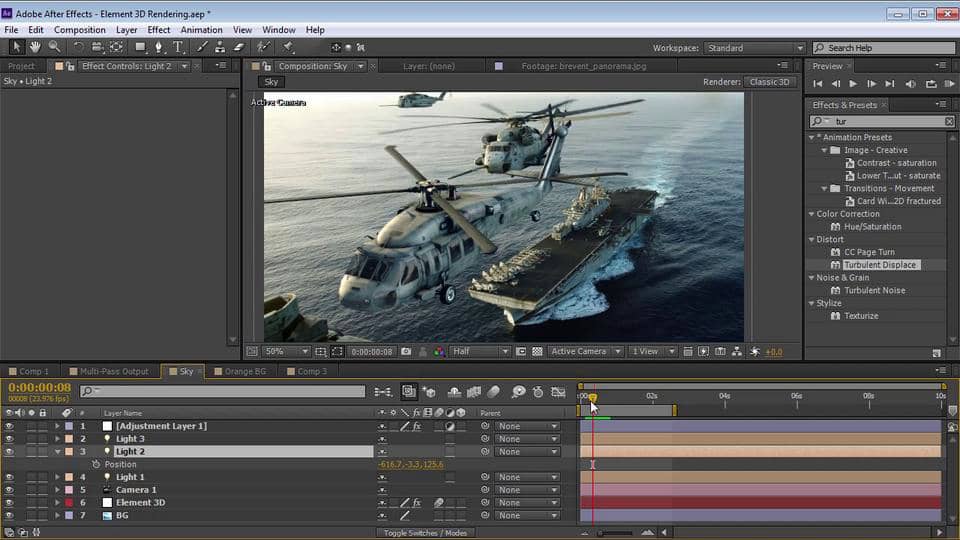Click the Play button in Preview
Image resolution: width=960 pixels, height=540 pixels.
[853, 84]
